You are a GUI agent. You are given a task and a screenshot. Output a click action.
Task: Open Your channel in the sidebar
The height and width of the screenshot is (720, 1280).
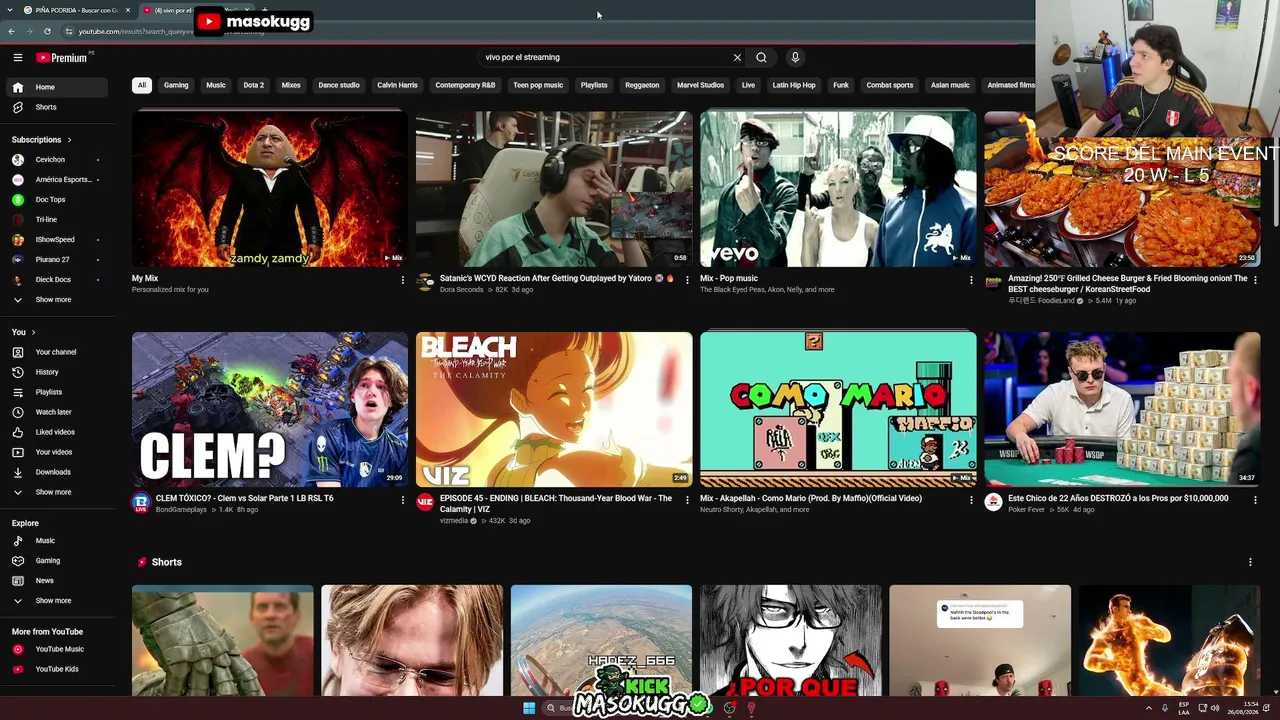point(56,352)
